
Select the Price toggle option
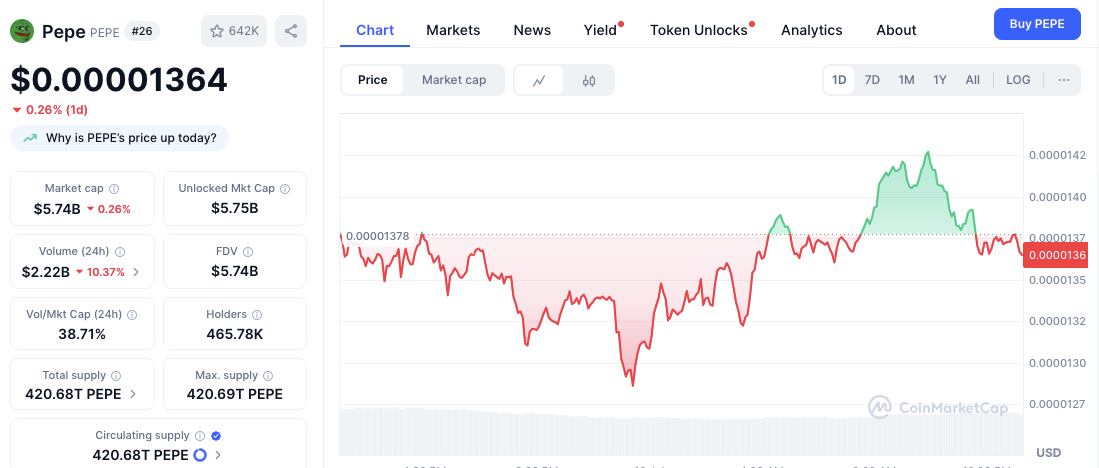tap(372, 80)
